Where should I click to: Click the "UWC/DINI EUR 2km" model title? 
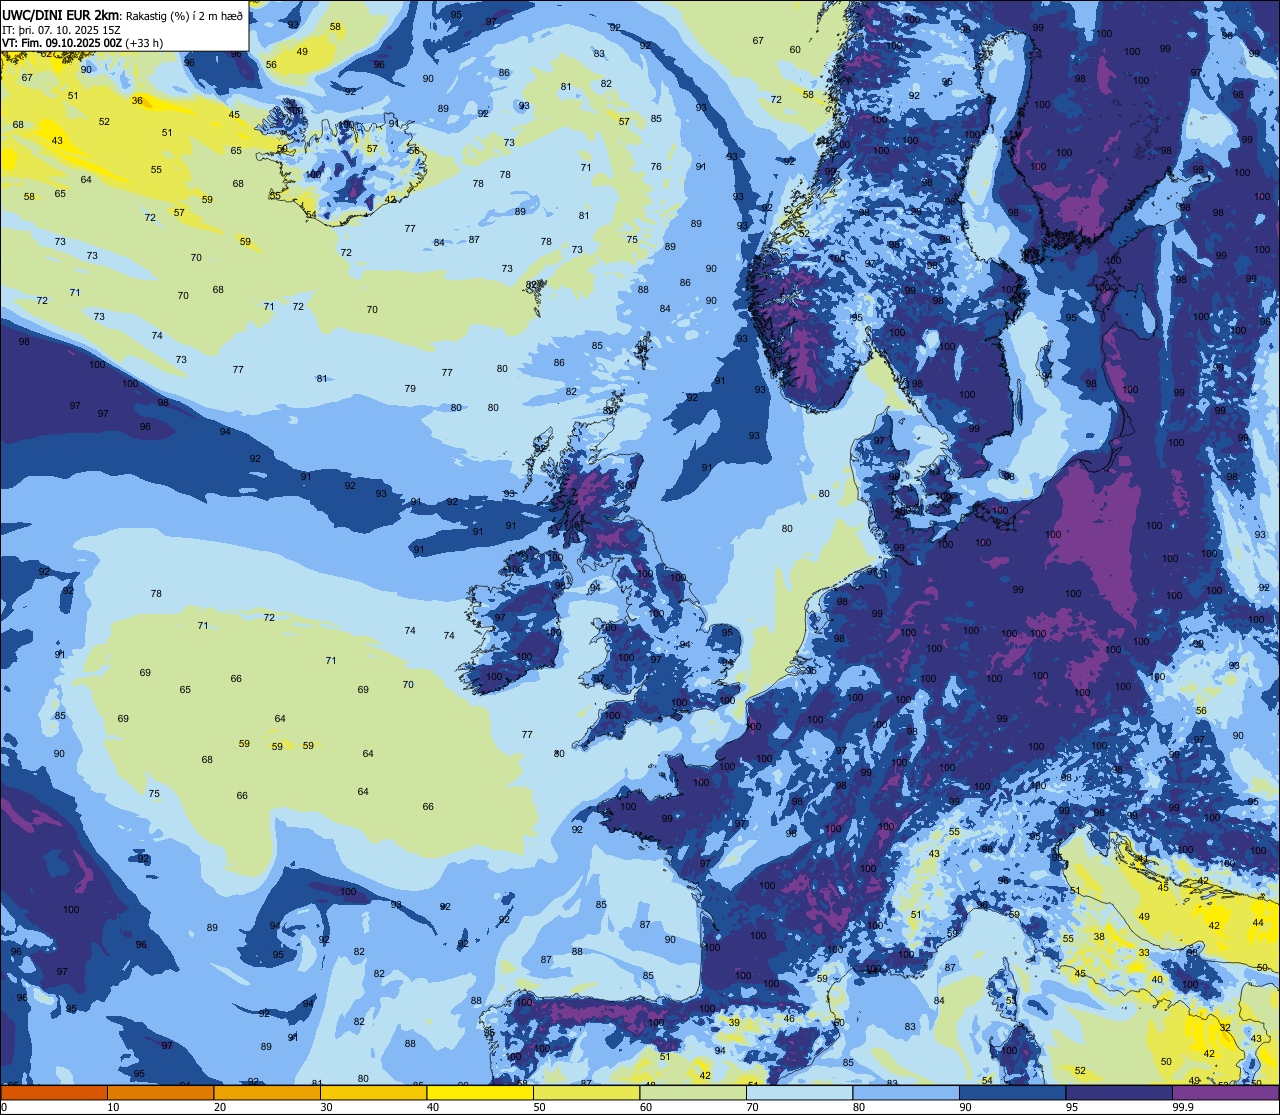coord(61,15)
